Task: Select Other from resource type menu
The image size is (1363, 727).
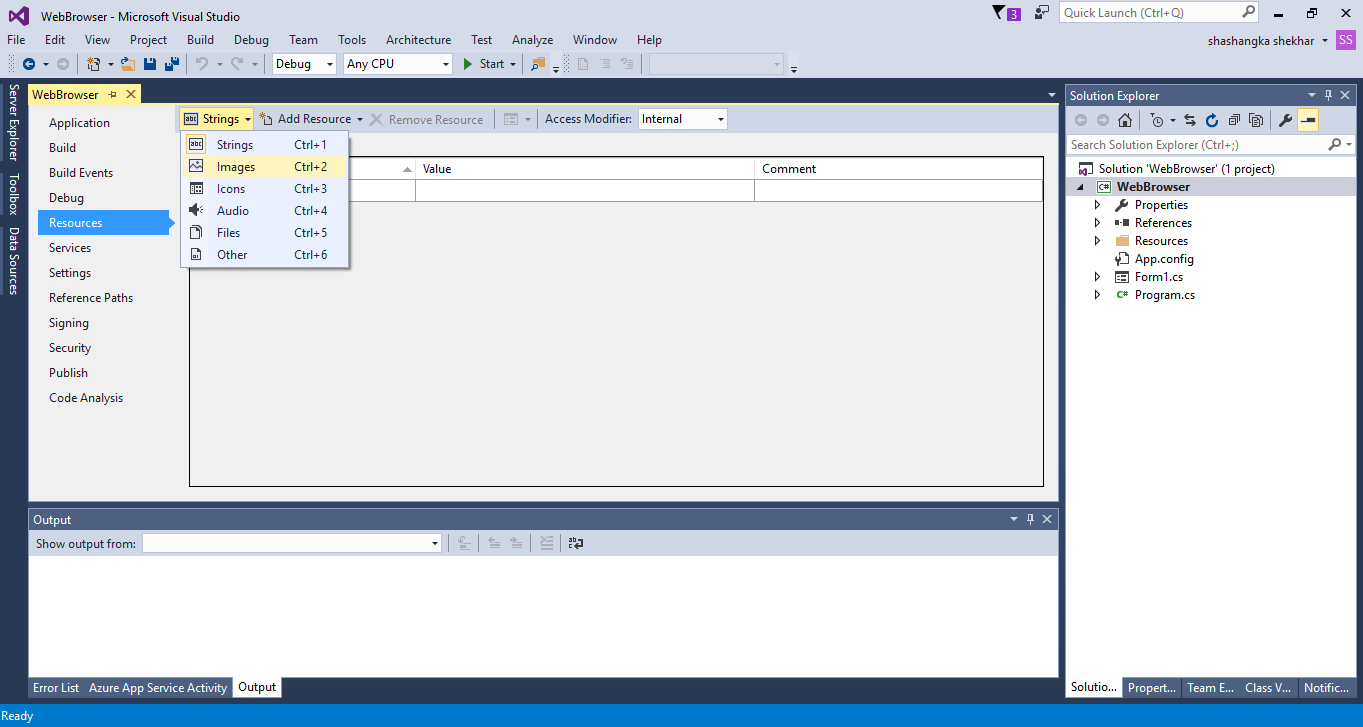Action: pyautogui.click(x=264, y=255)
